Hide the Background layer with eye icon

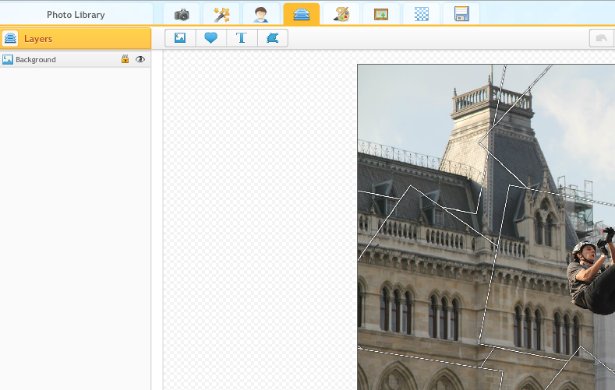click(140, 59)
